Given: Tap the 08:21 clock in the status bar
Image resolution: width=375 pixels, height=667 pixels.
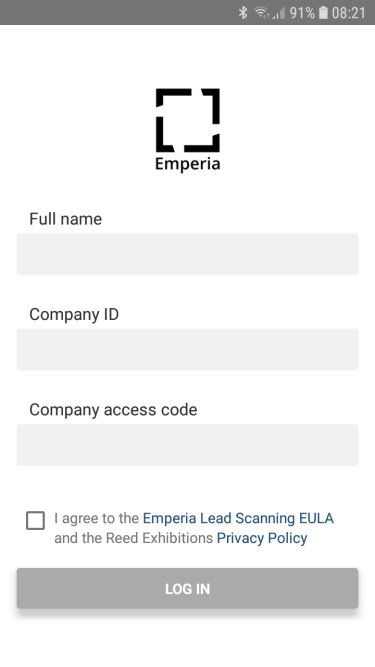Looking at the screenshot, I should (x=348, y=13).
